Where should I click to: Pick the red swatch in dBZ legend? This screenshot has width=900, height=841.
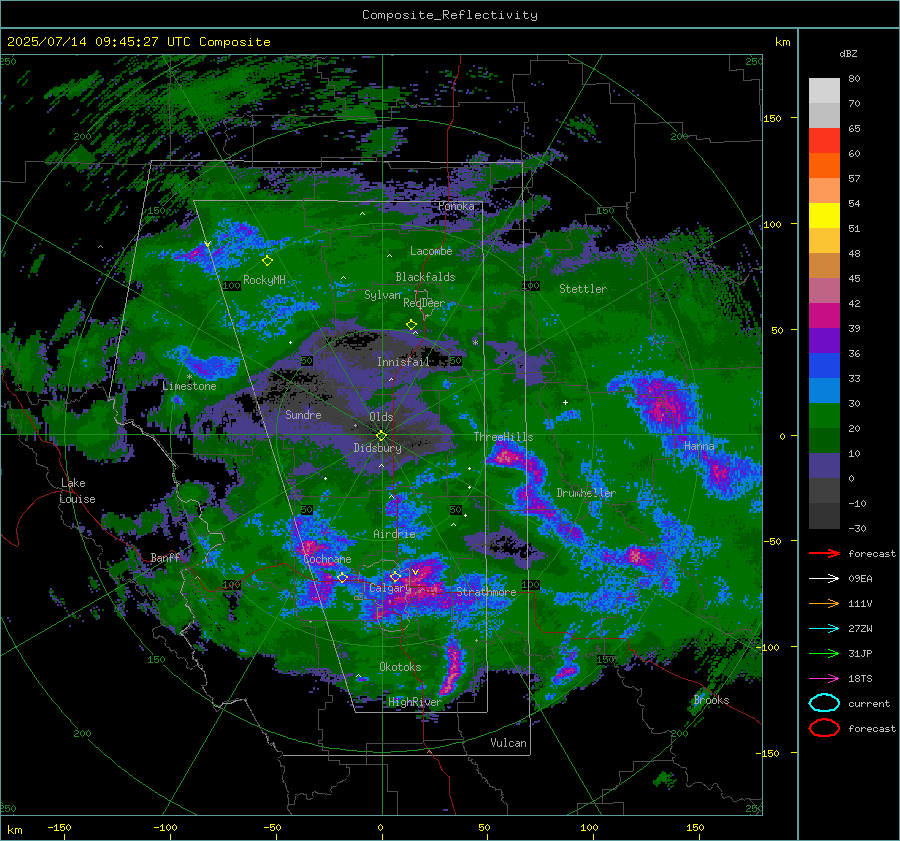point(824,140)
